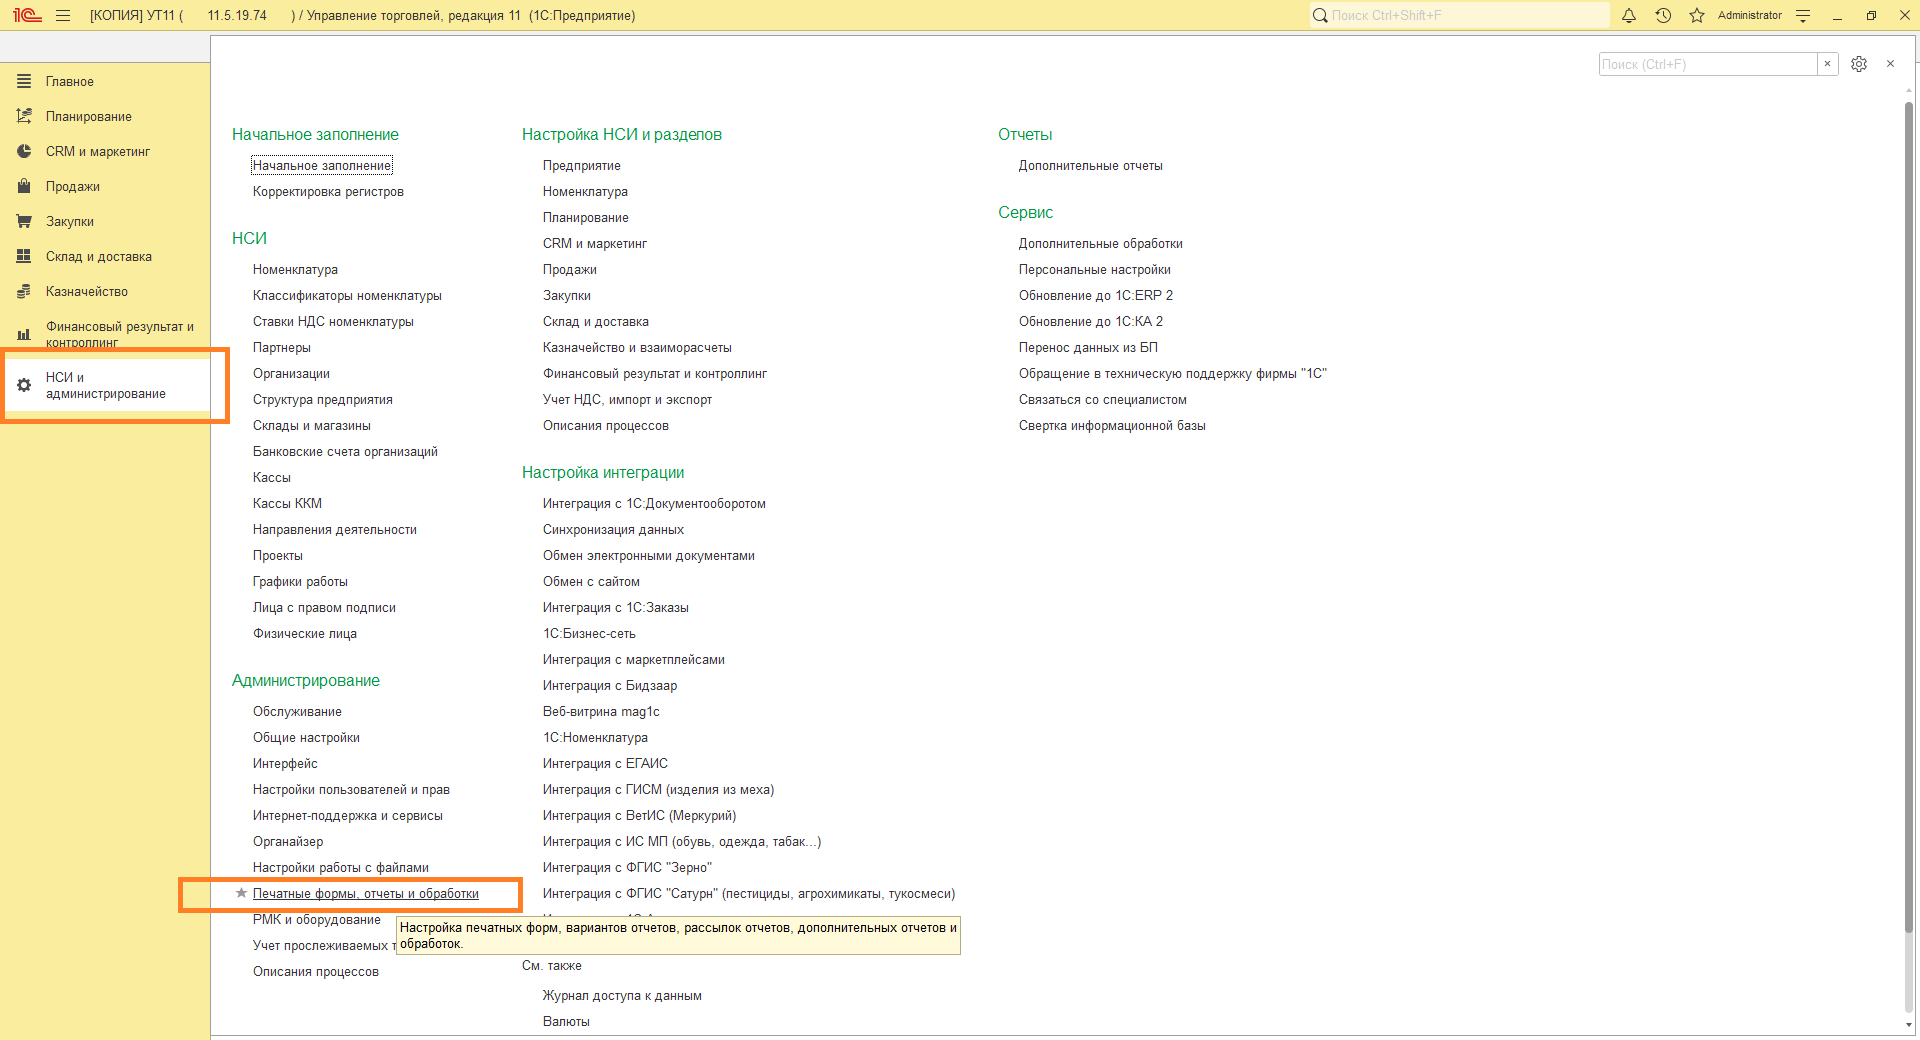Open Интернет-поддержка и сервисы

click(347, 815)
